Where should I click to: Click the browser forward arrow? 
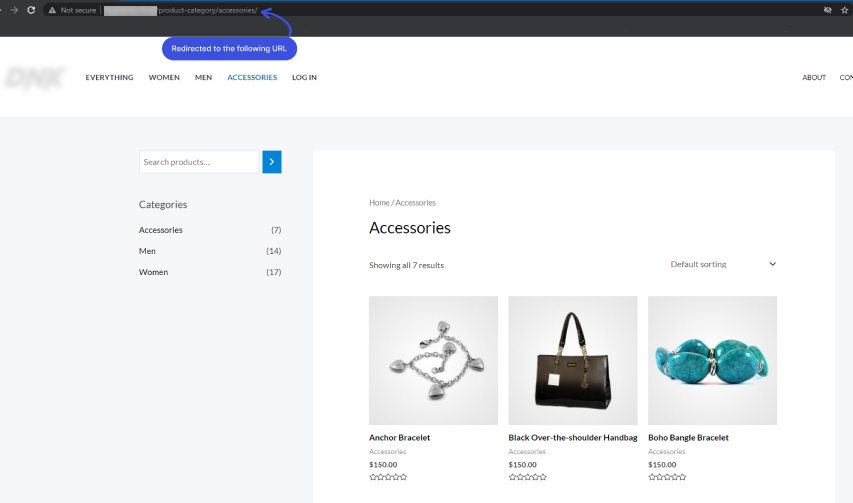(14, 10)
